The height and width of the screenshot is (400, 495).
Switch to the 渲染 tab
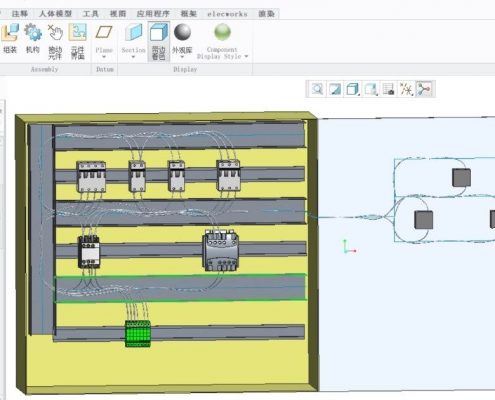click(x=266, y=14)
